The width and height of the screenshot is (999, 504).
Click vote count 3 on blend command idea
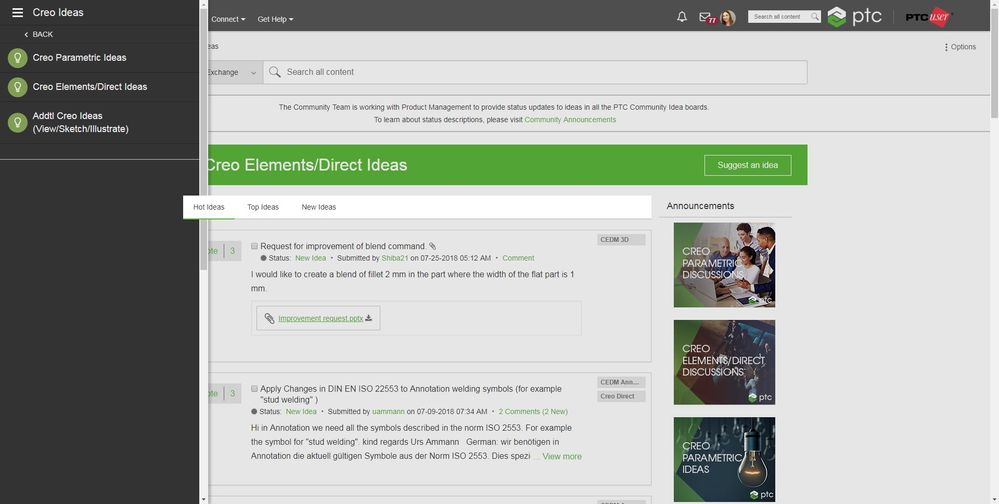(233, 251)
